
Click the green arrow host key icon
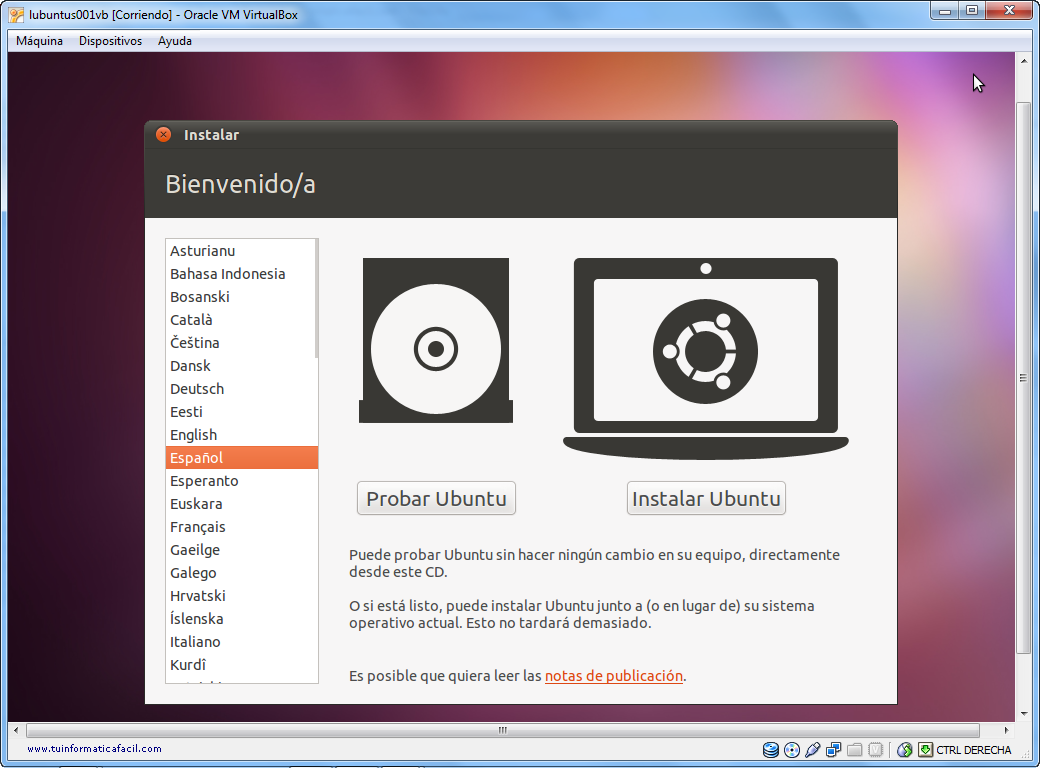coord(925,750)
